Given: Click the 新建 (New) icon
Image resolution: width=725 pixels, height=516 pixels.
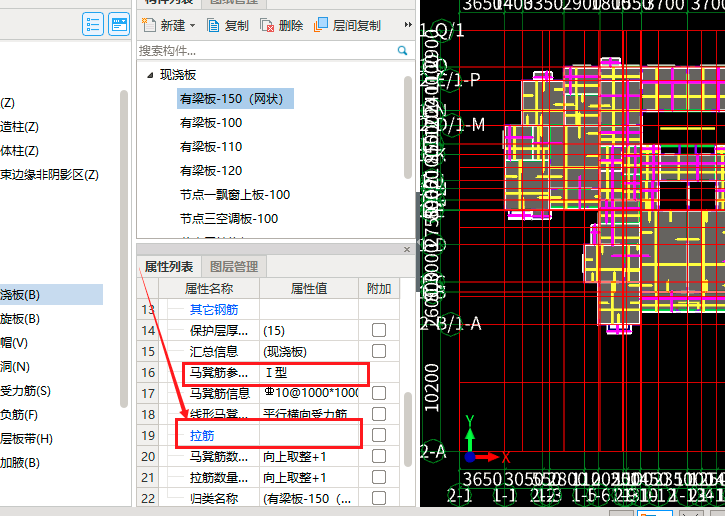Looking at the screenshot, I should click(149, 25).
